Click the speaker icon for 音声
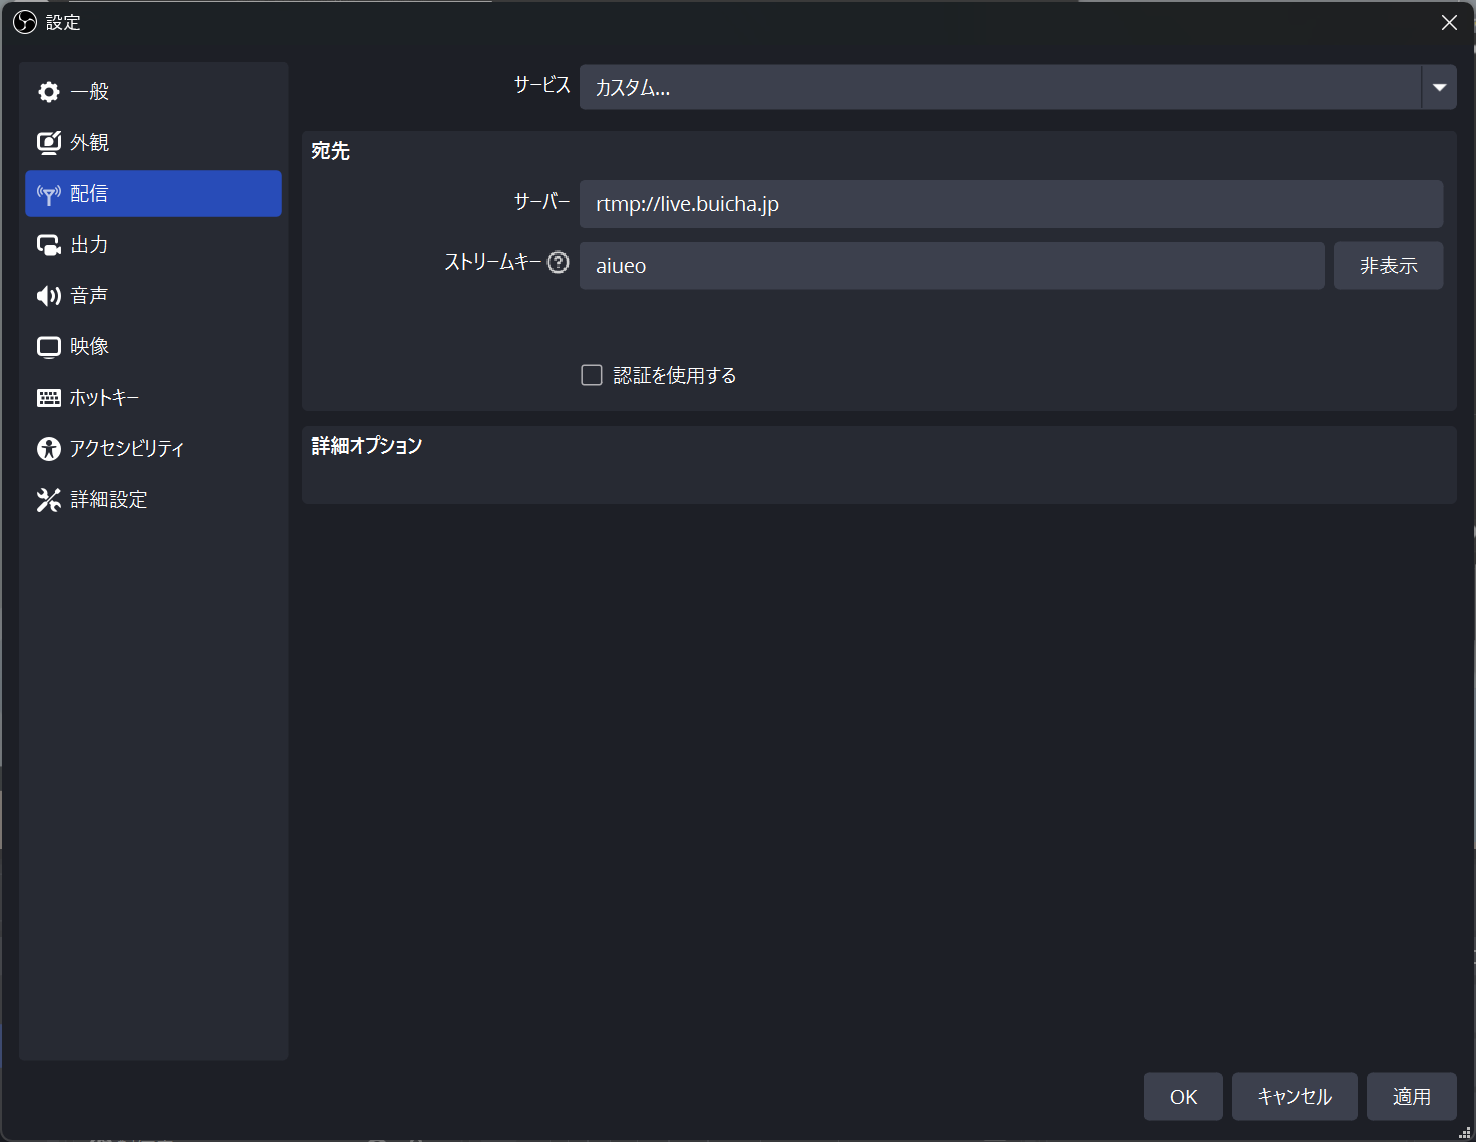Viewport: 1476px width, 1142px height. click(x=48, y=296)
